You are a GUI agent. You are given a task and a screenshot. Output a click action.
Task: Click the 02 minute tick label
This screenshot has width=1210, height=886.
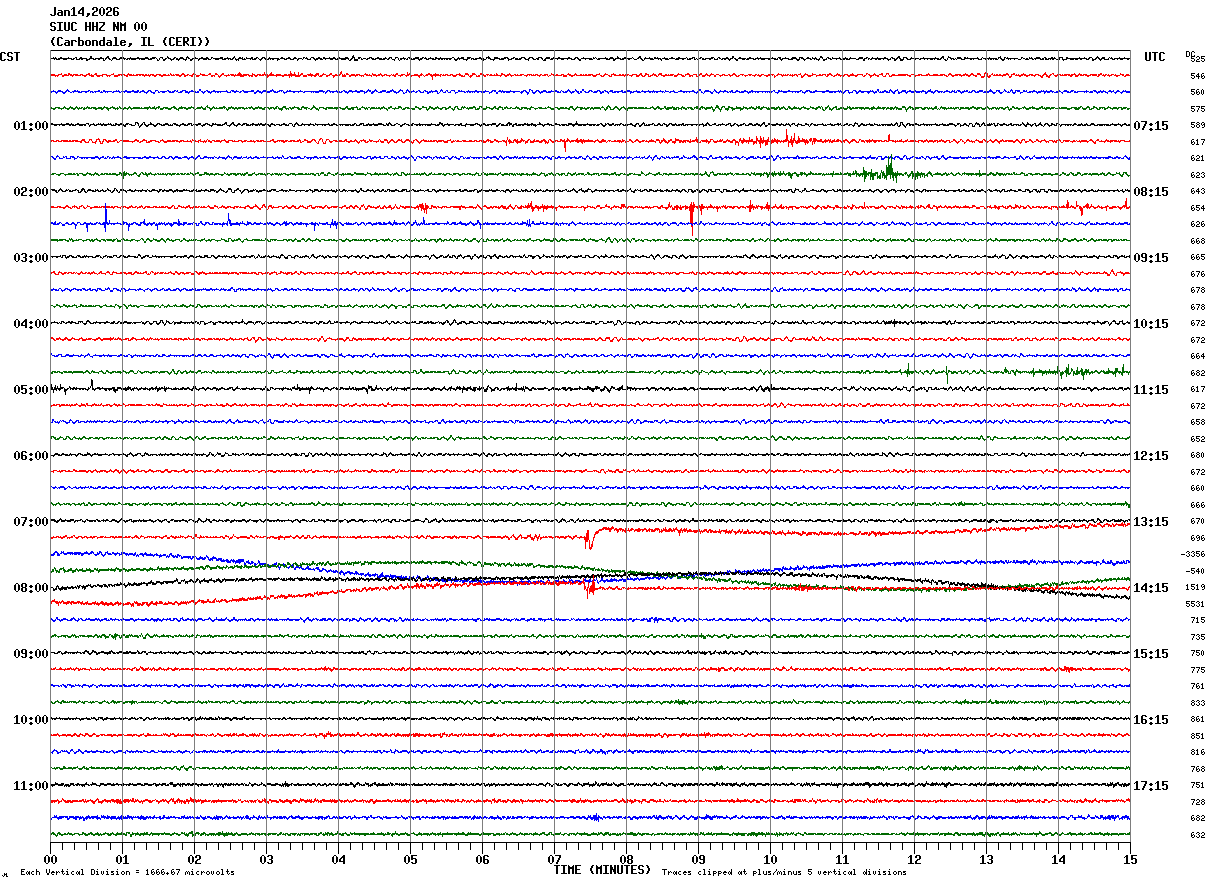coord(195,859)
